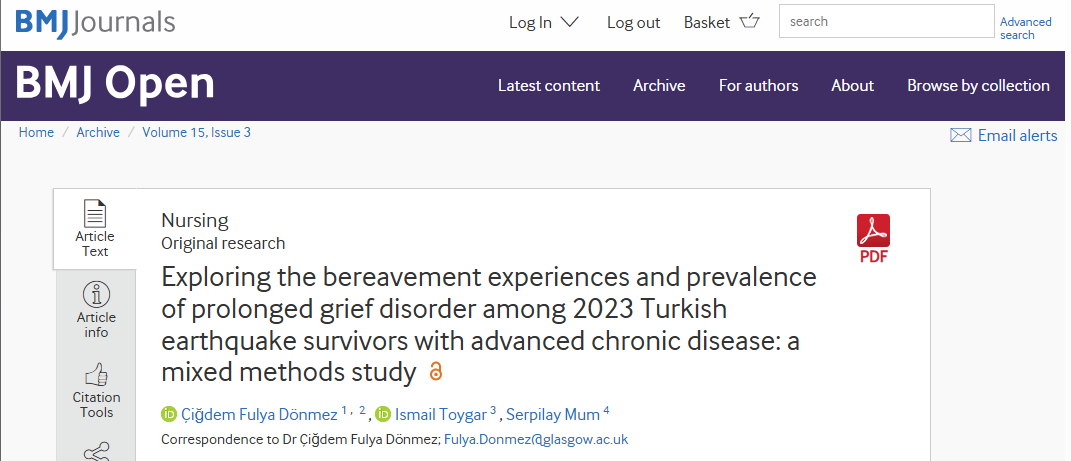
Task: Click the Email alerts envelope icon
Action: click(x=960, y=135)
